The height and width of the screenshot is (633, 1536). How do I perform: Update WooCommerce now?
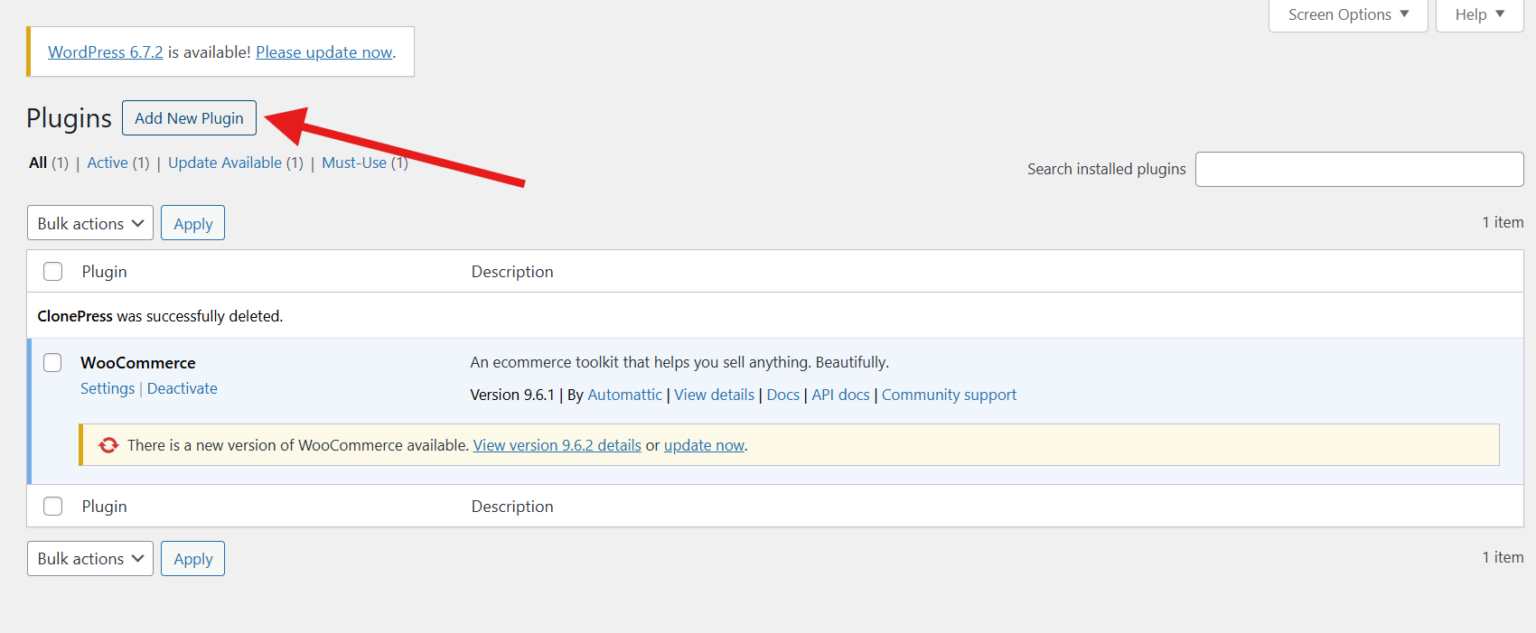click(x=704, y=444)
